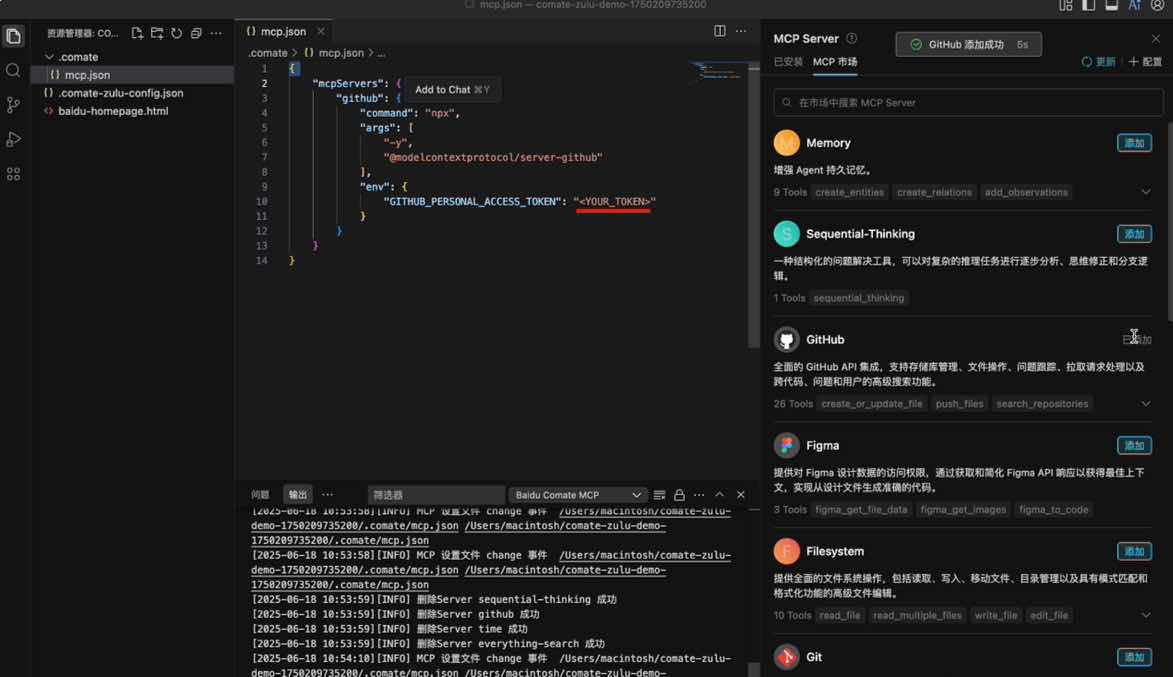Refresh the explorer file tree

177,33
